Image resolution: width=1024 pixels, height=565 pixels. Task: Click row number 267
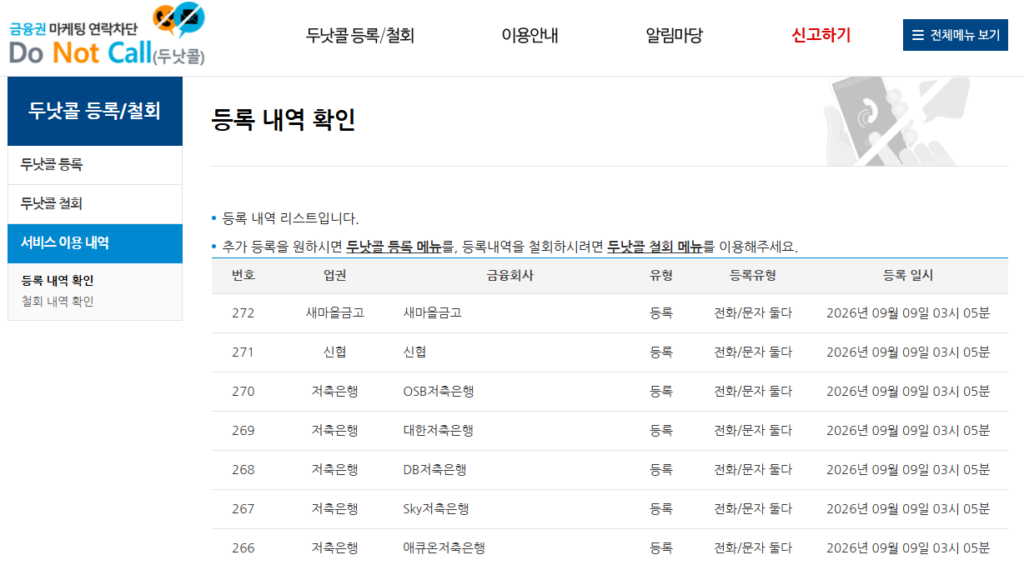click(x=243, y=509)
